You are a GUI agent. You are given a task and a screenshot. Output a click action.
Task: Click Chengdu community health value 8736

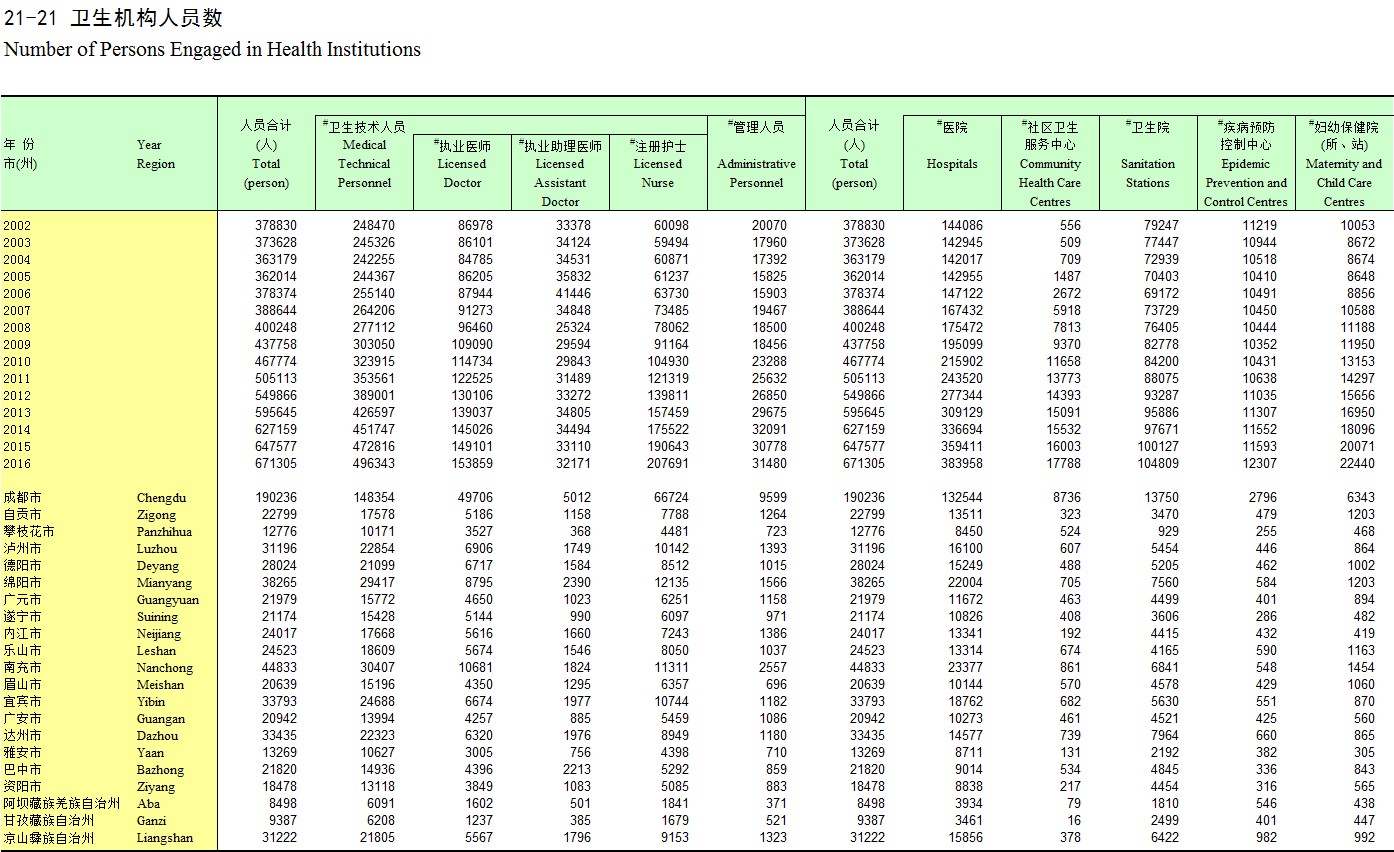(1067, 498)
